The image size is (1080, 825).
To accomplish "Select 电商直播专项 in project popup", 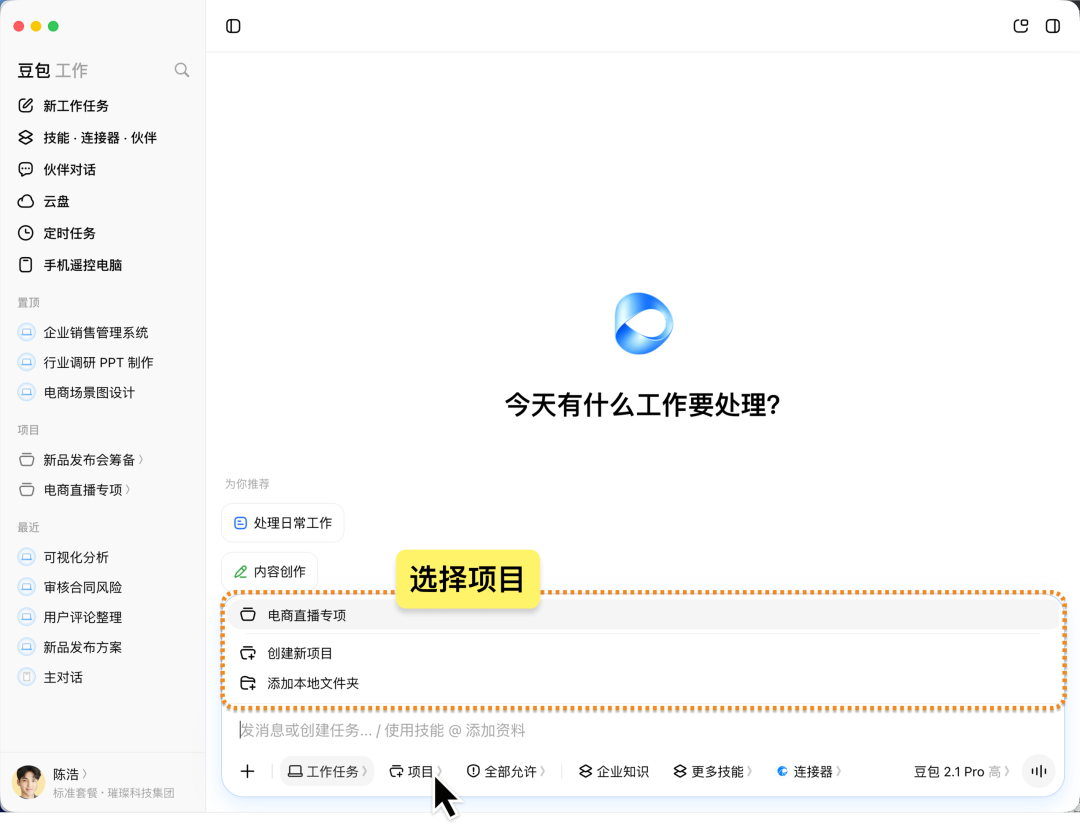I will click(642, 615).
